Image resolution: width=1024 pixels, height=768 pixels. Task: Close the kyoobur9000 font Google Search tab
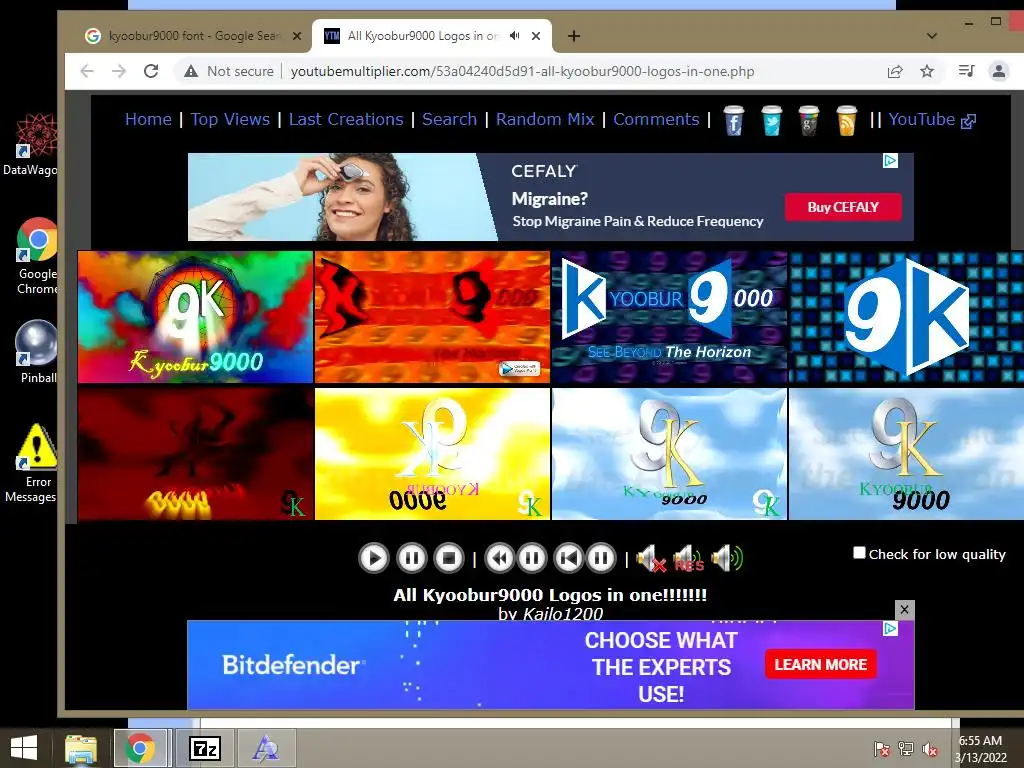coord(297,36)
